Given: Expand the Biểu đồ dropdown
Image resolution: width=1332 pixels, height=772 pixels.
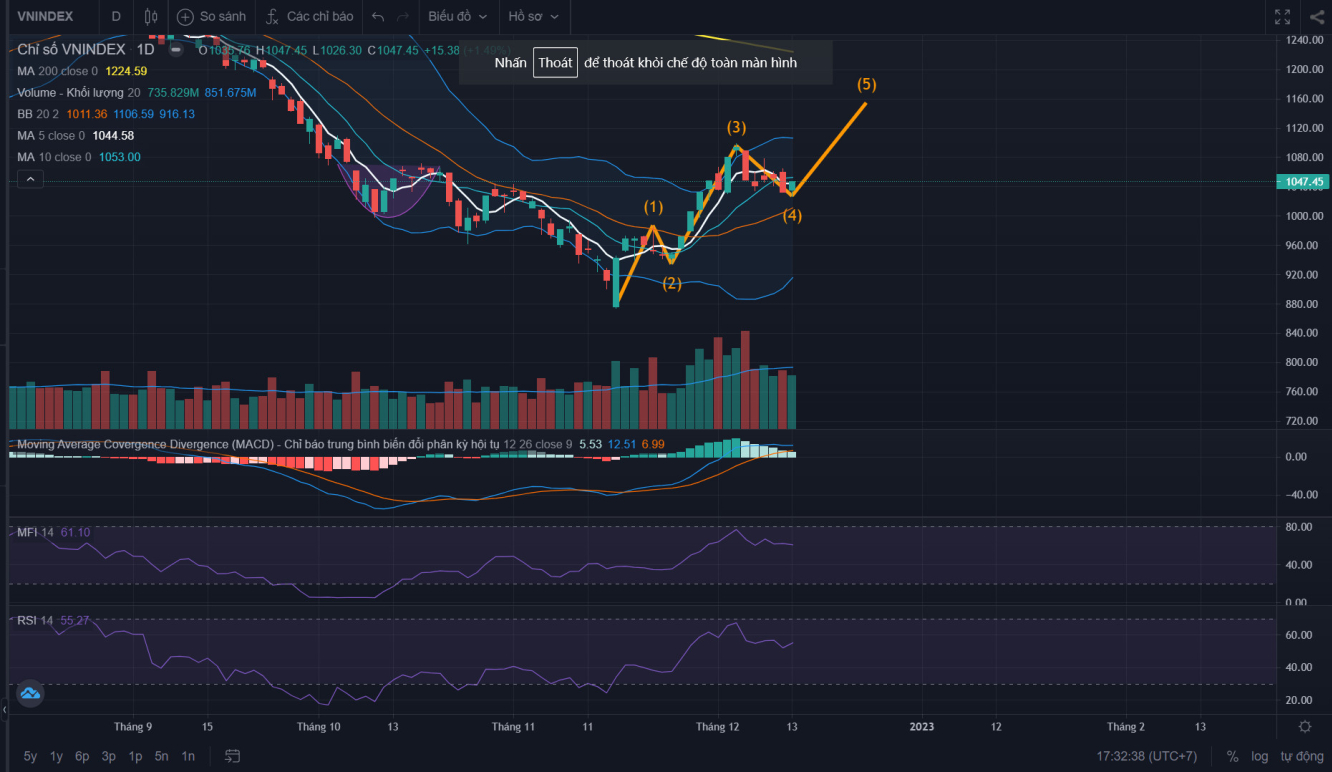Looking at the screenshot, I should coord(458,16).
